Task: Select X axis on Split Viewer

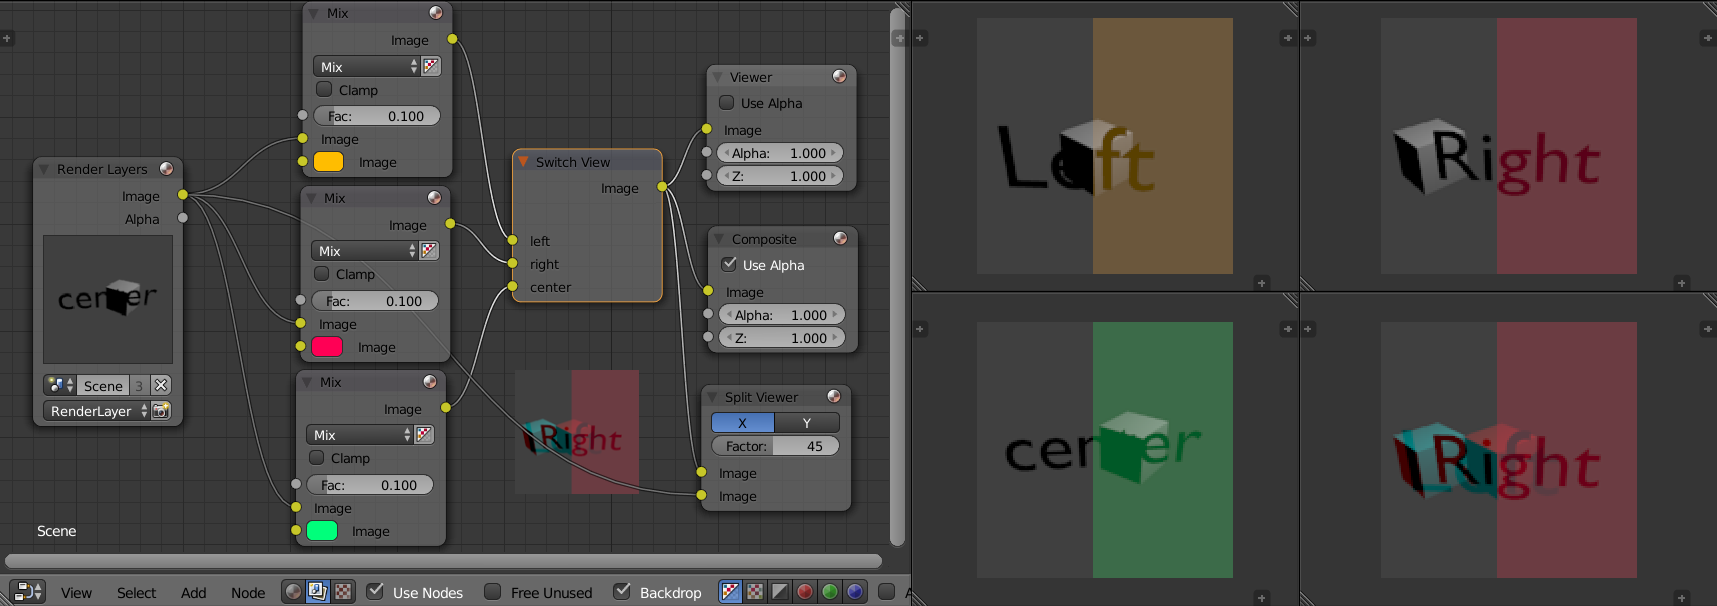Action: point(743,423)
